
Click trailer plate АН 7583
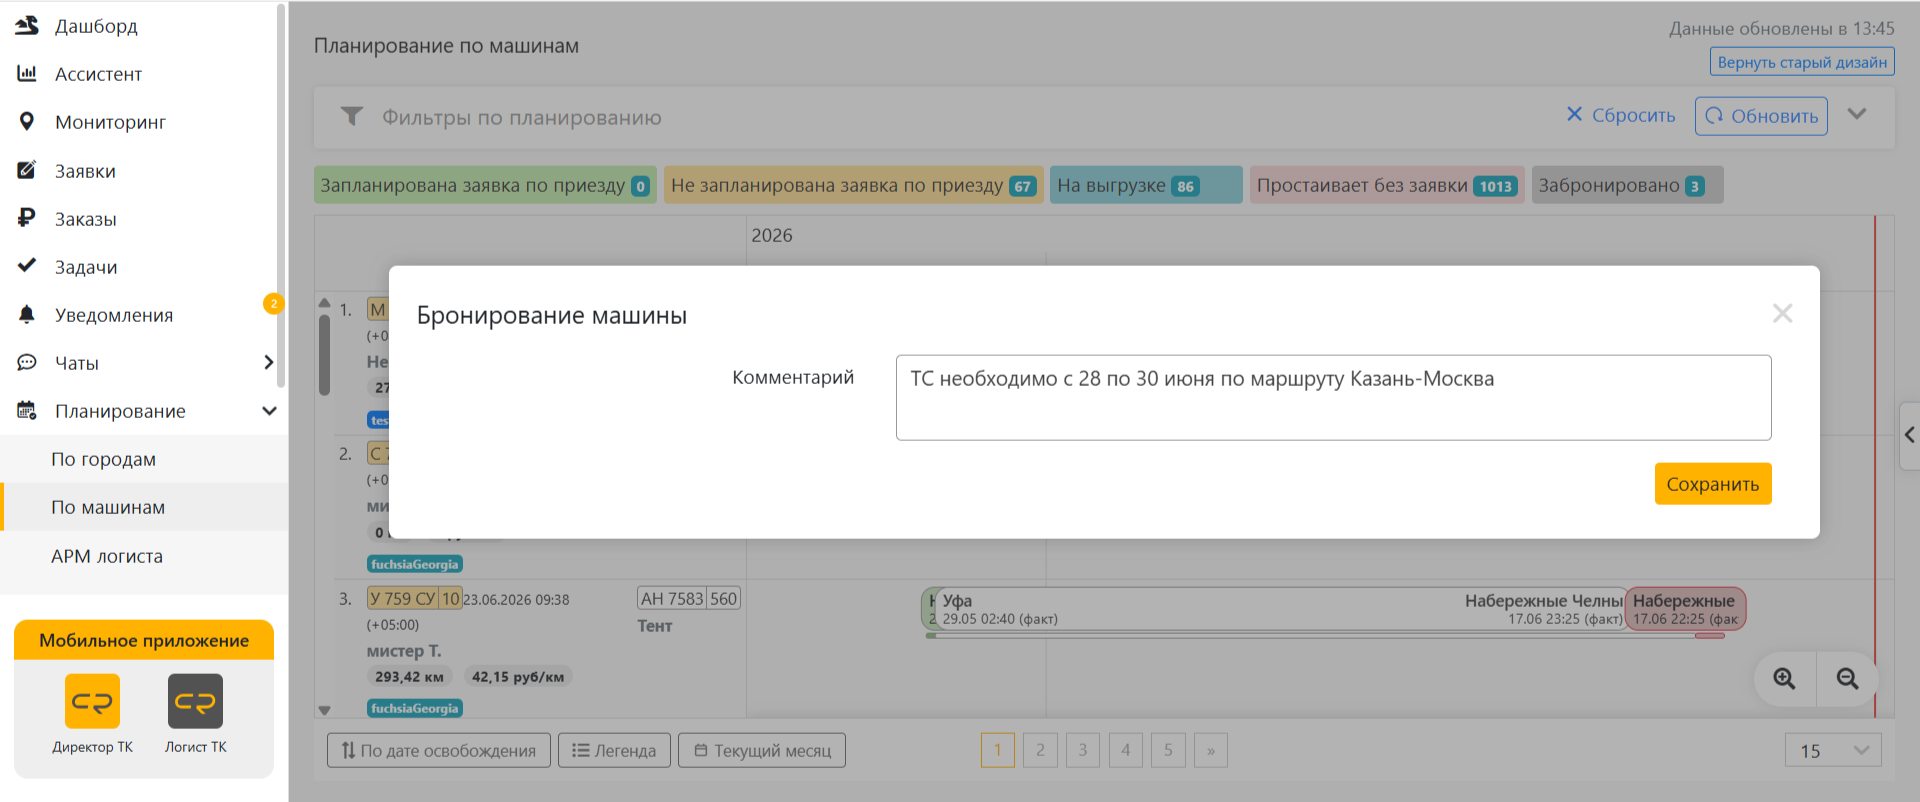689,599
